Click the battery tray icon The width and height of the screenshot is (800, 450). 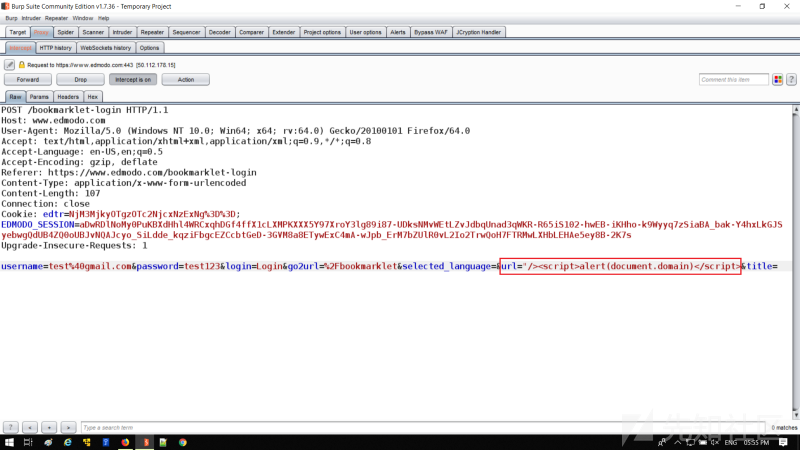(703, 442)
